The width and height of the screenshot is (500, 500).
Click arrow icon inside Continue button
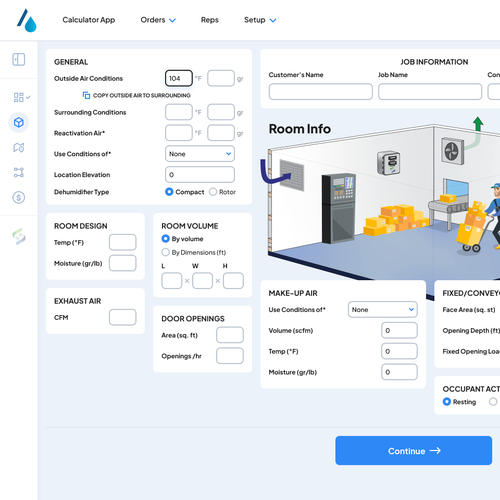pyautogui.click(x=435, y=451)
